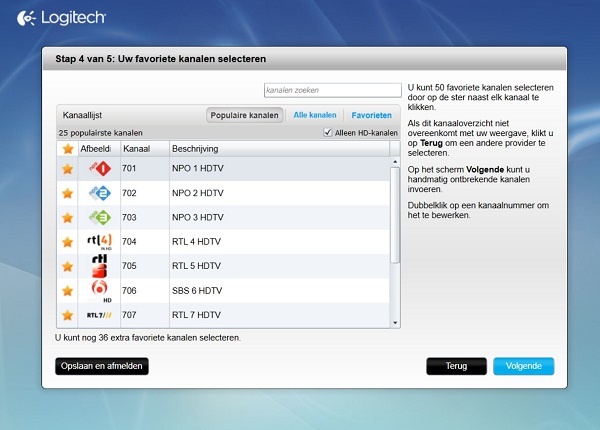The height and width of the screenshot is (430, 600).
Task: Click the NPO 2 channel logo
Action: [x=100, y=193]
